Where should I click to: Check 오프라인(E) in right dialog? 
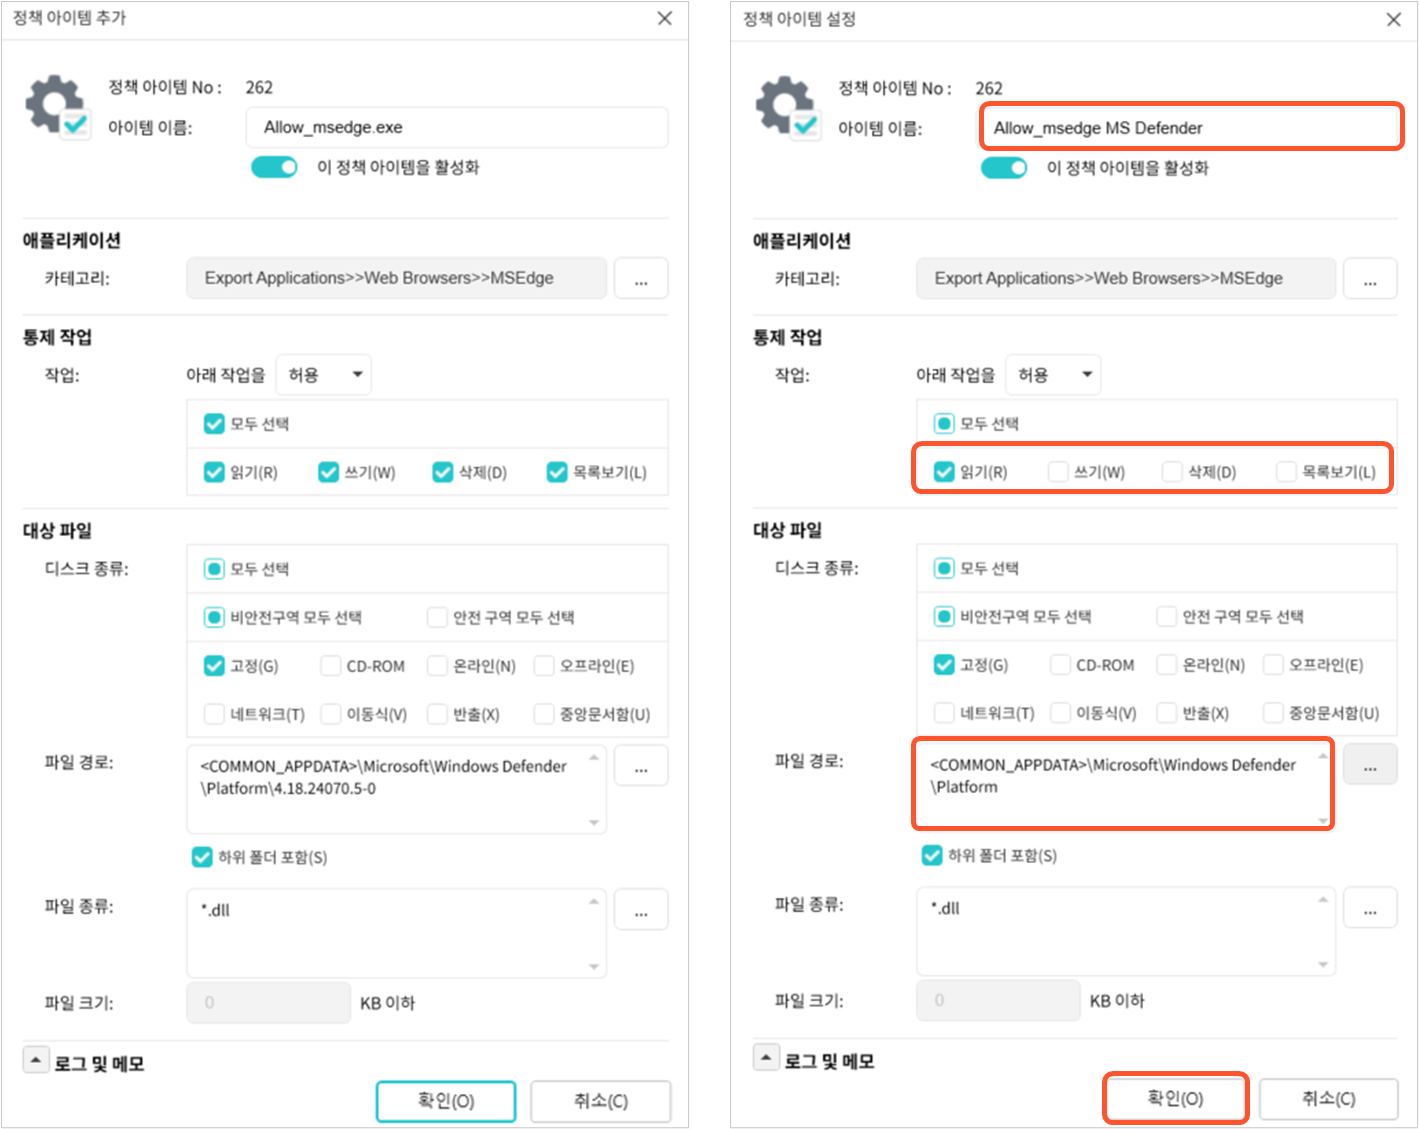1273,664
